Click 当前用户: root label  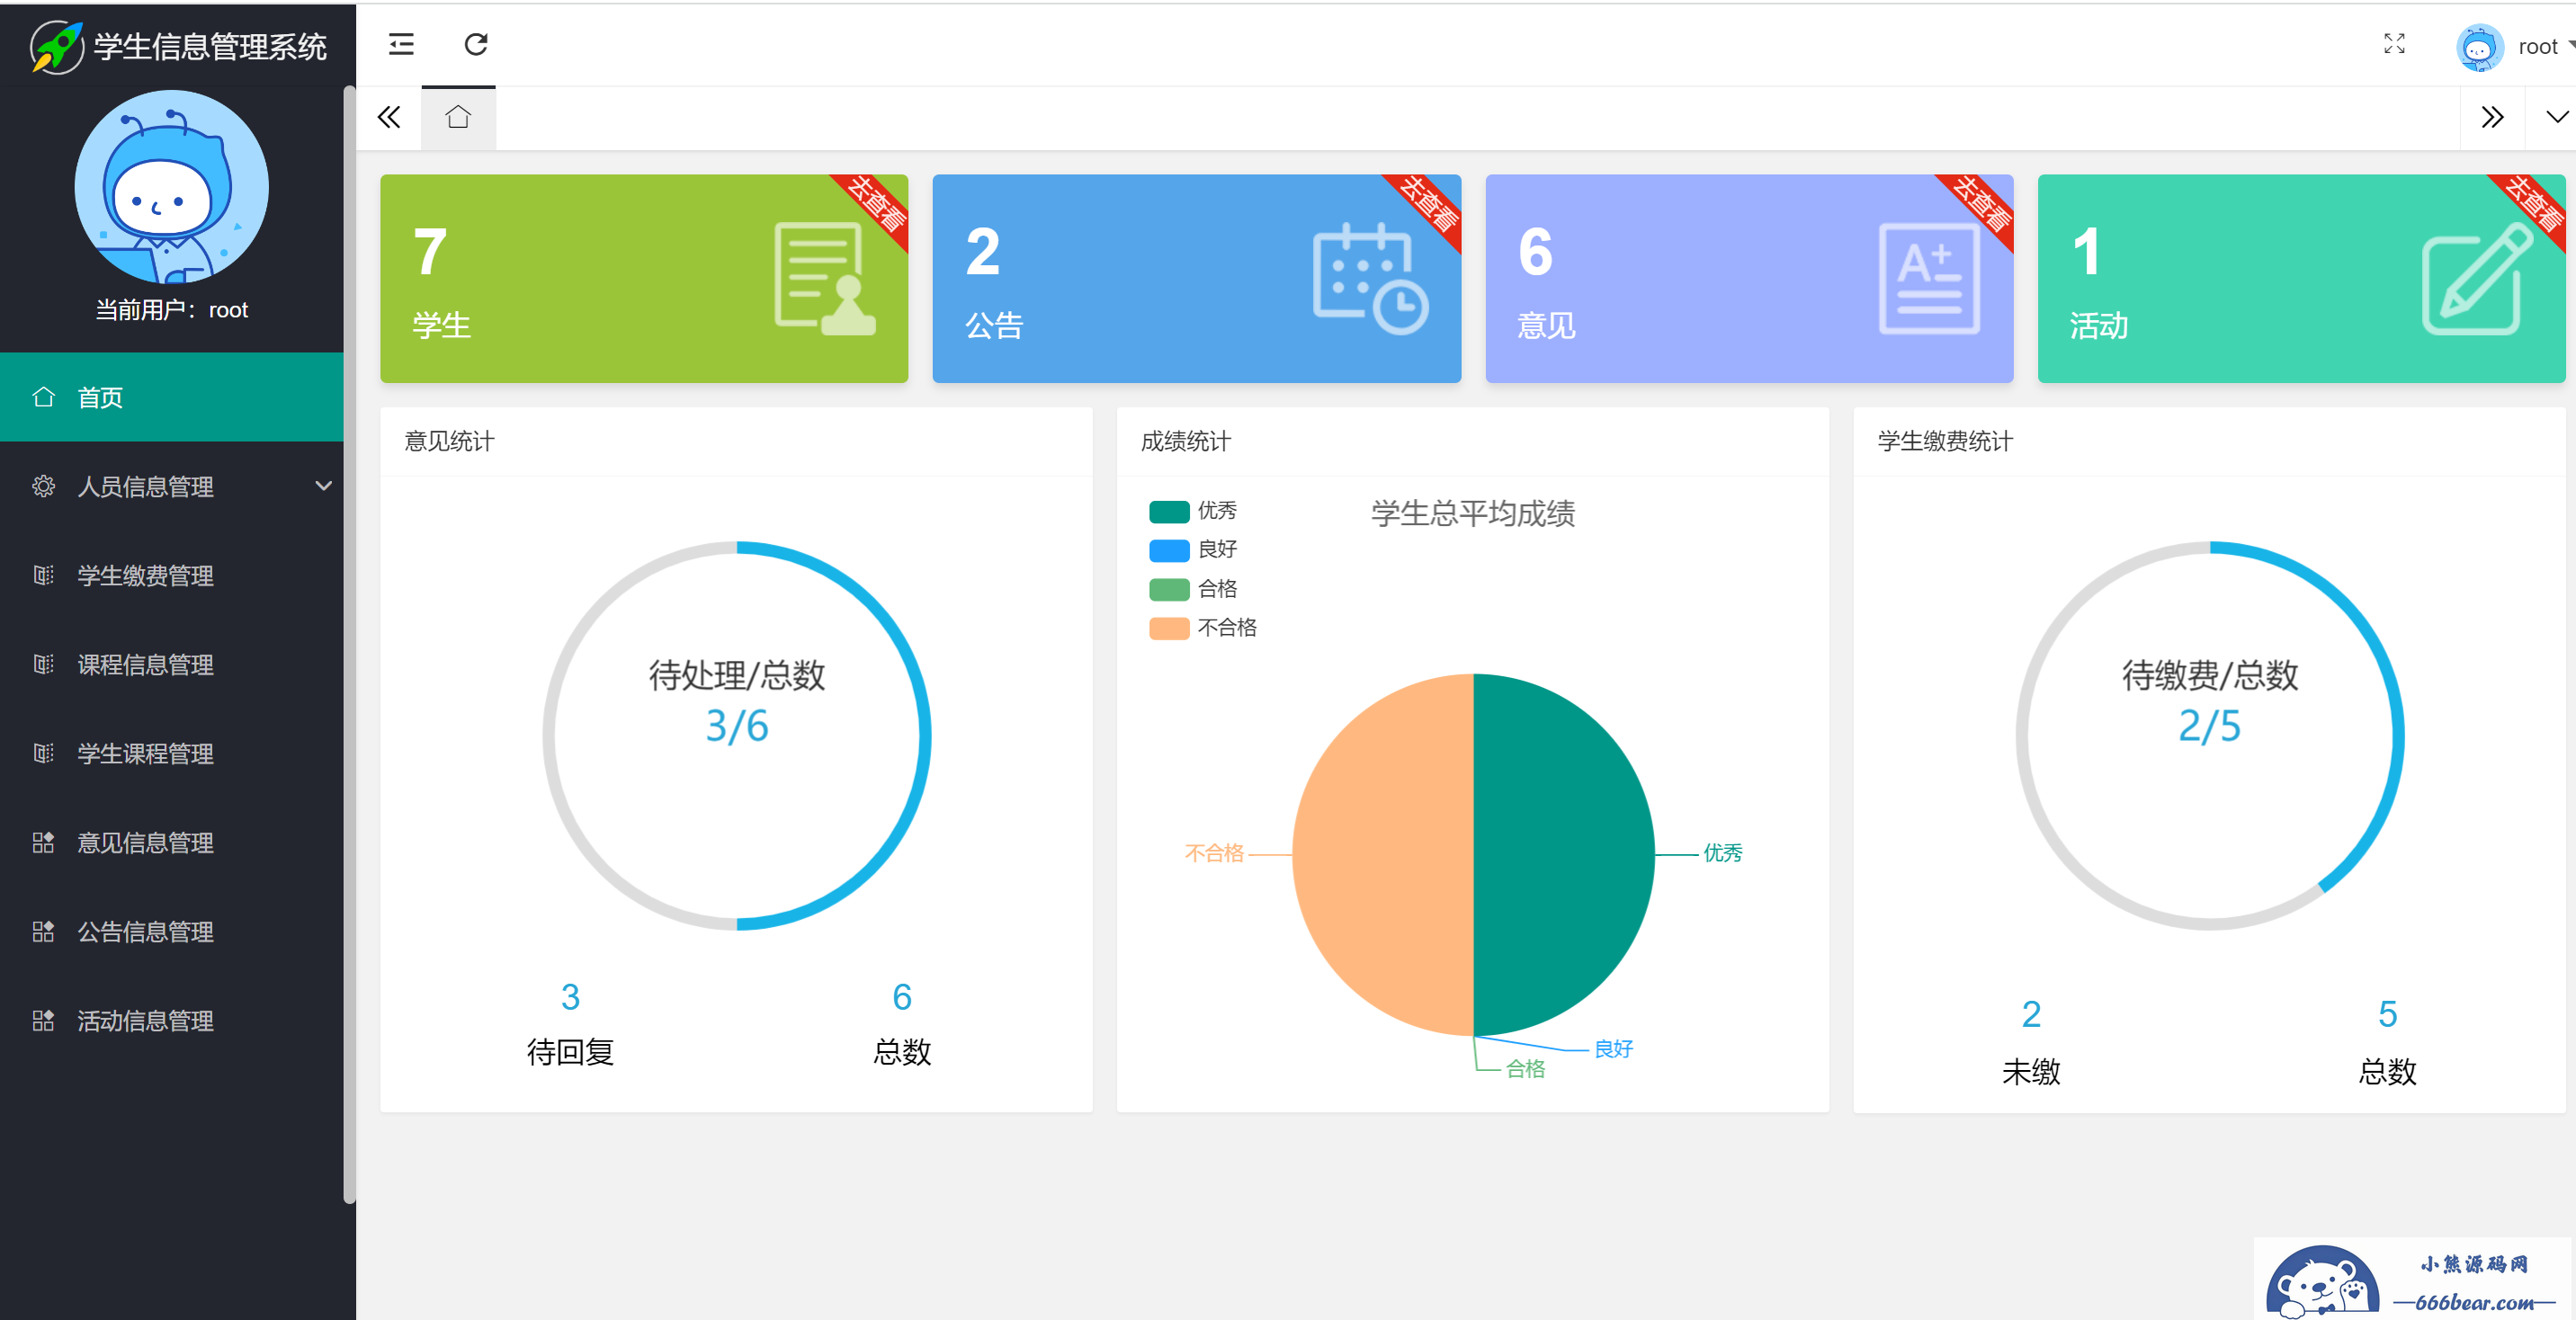(x=172, y=310)
